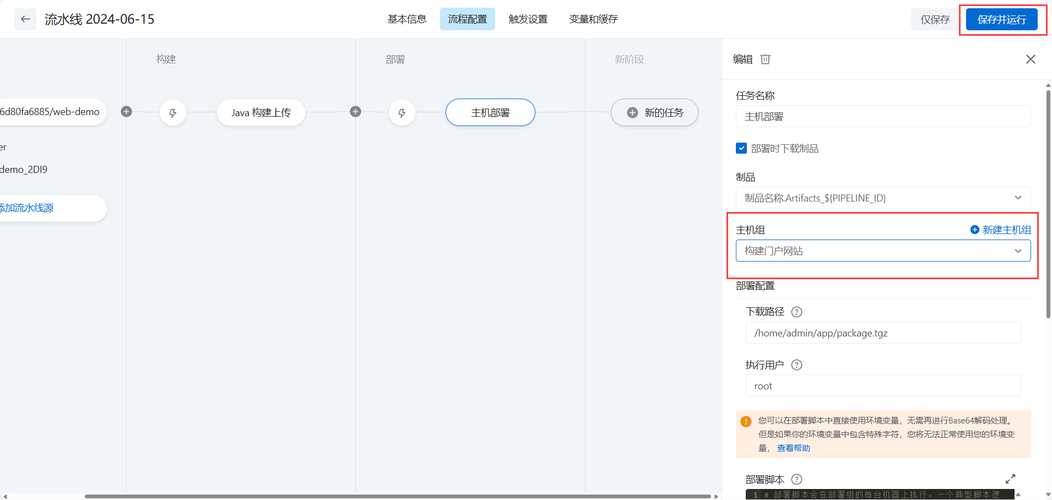Click 仅保存 button
The height and width of the screenshot is (500, 1052).
935,19
